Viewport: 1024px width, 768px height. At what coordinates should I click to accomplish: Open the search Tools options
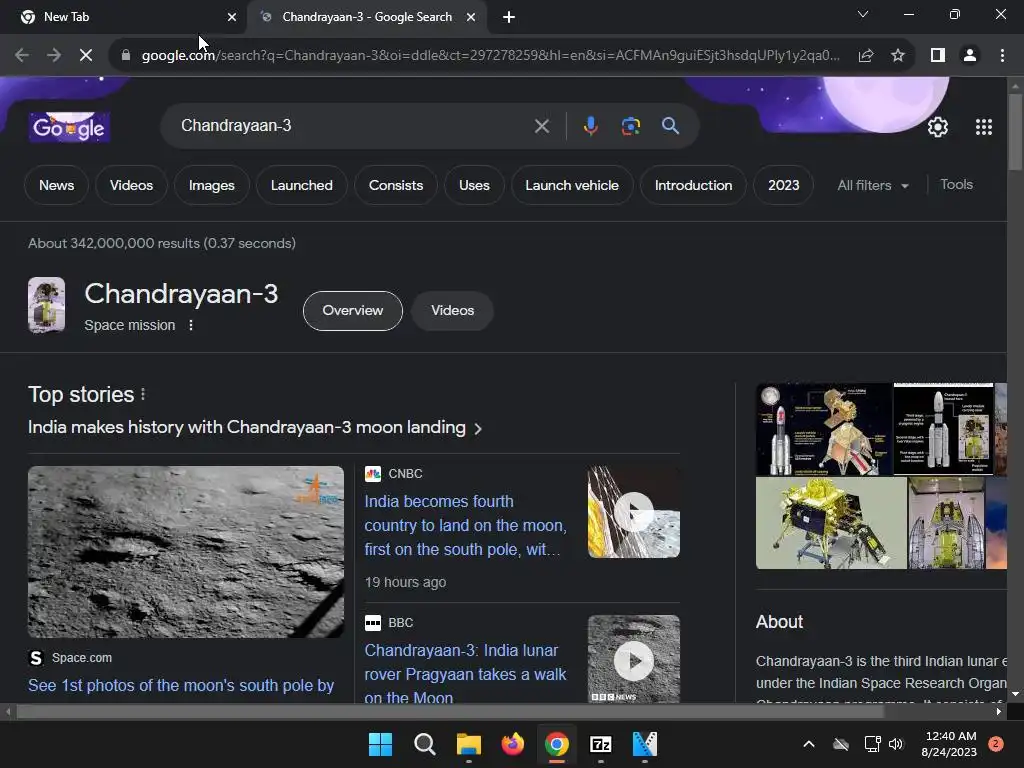(x=956, y=185)
